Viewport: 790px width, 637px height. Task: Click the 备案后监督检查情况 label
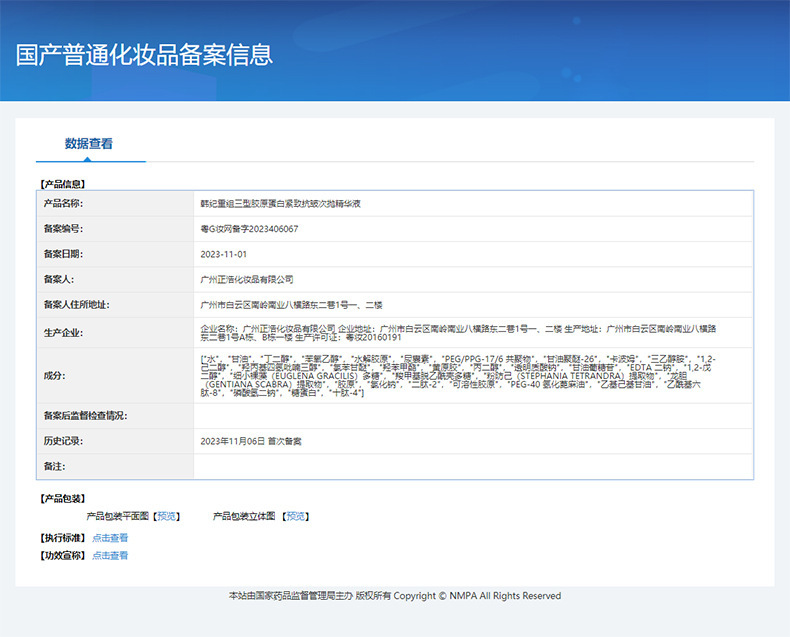pos(86,416)
